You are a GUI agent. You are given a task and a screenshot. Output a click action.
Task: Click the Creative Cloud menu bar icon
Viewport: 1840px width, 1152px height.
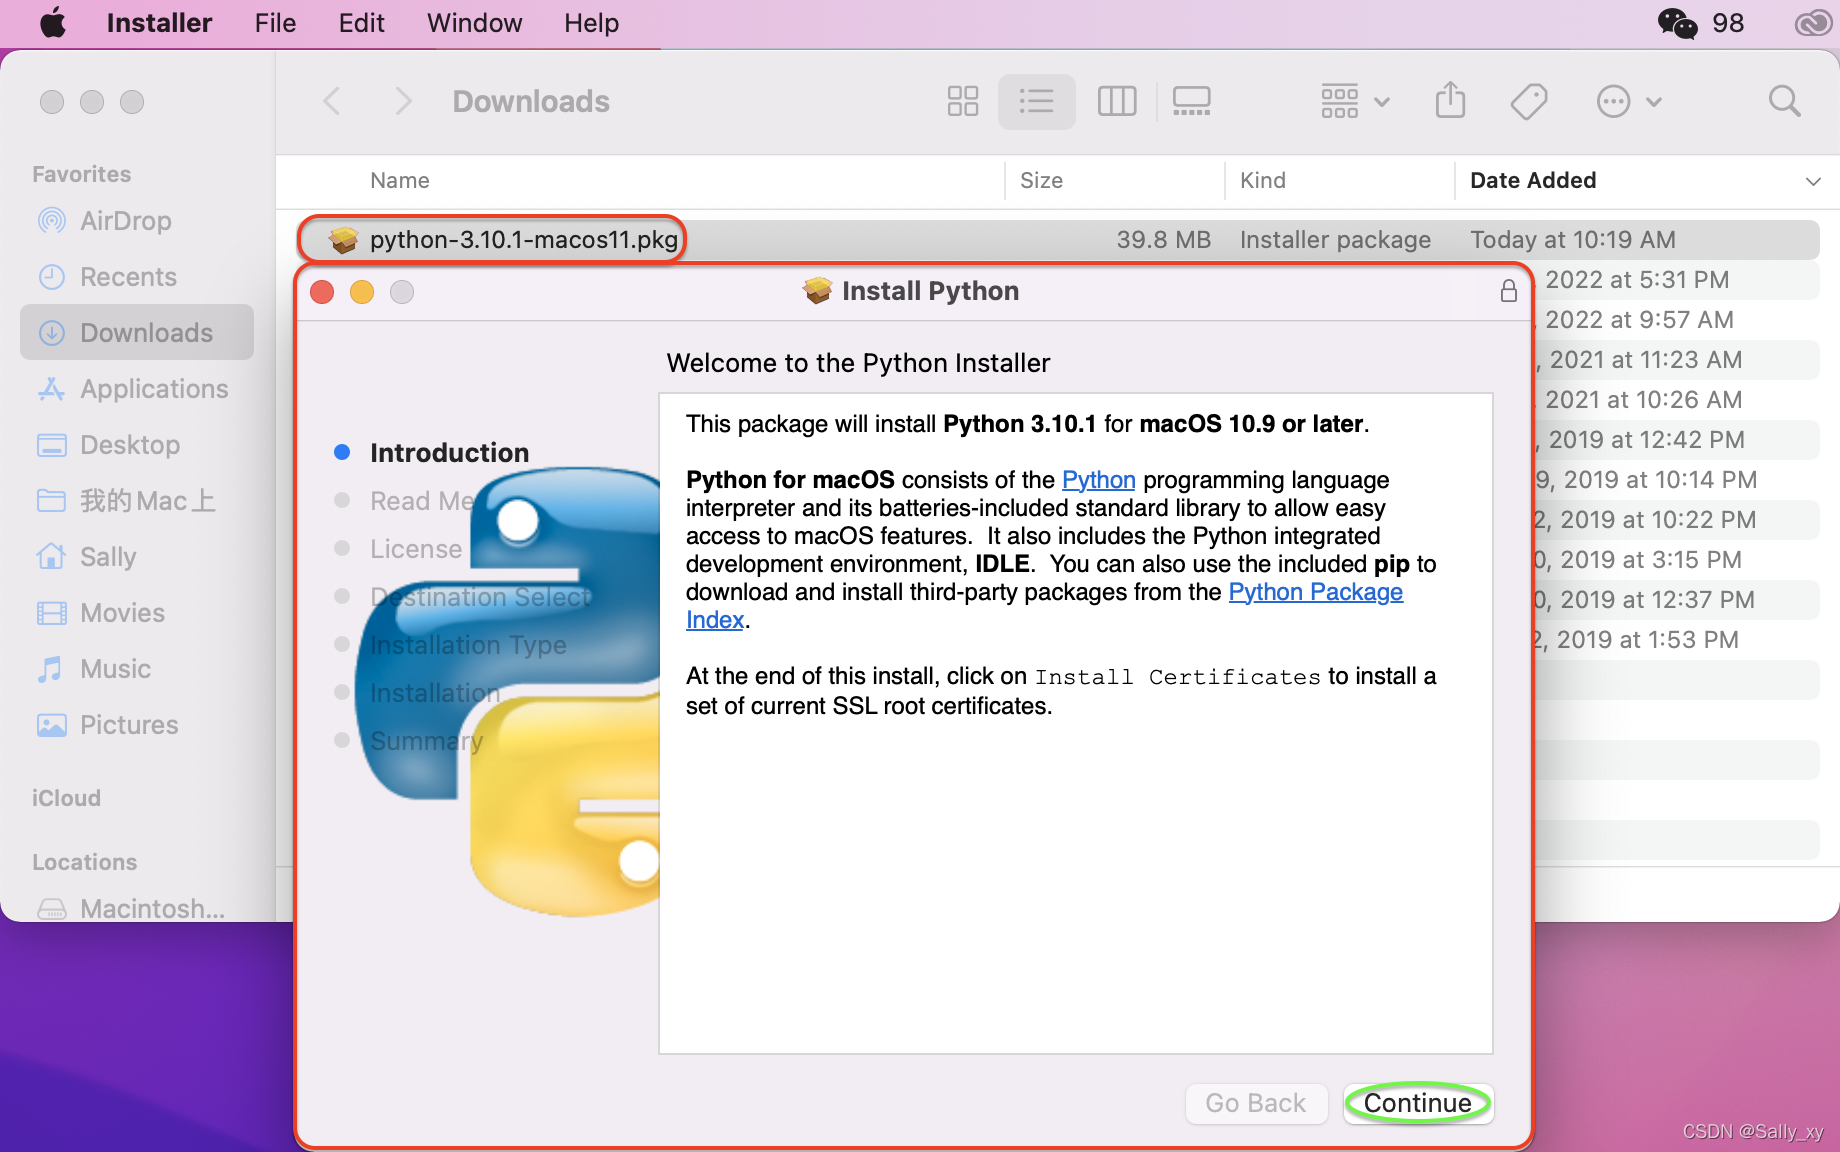[x=1813, y=22]
